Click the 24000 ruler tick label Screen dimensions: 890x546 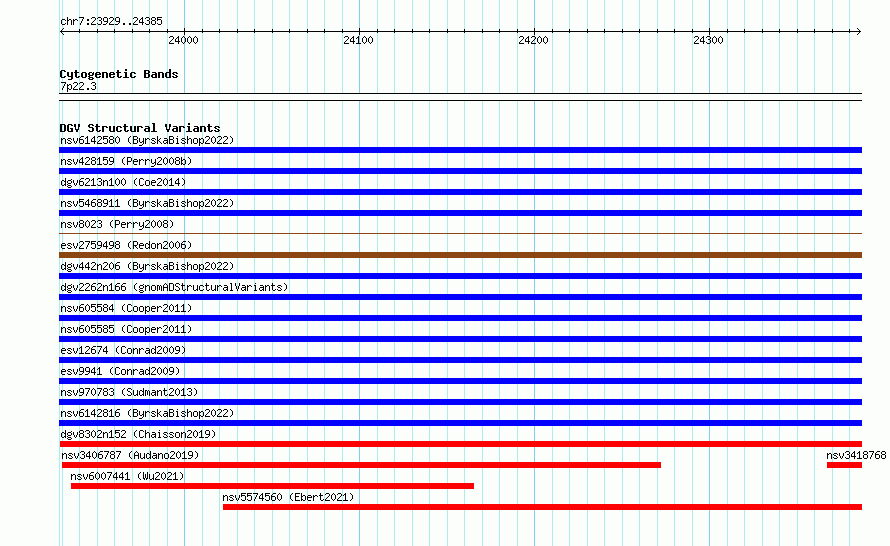[183, 40]
